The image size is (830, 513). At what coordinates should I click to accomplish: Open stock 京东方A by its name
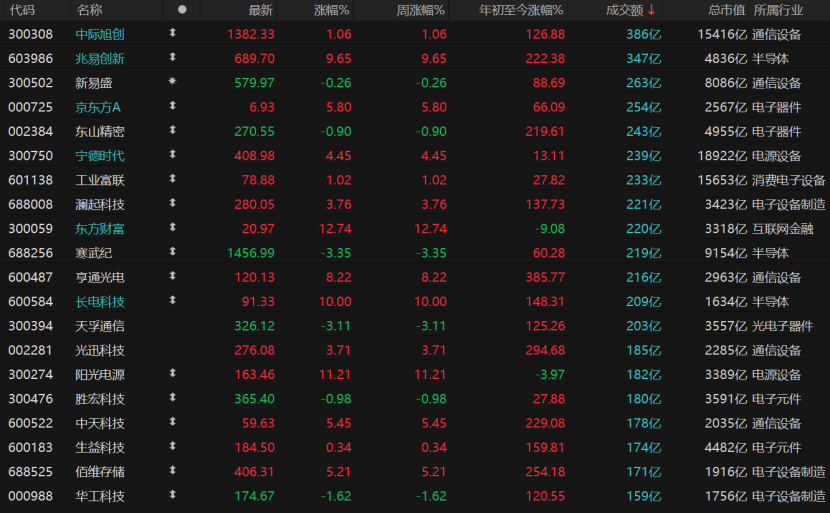tap(98, 107)
